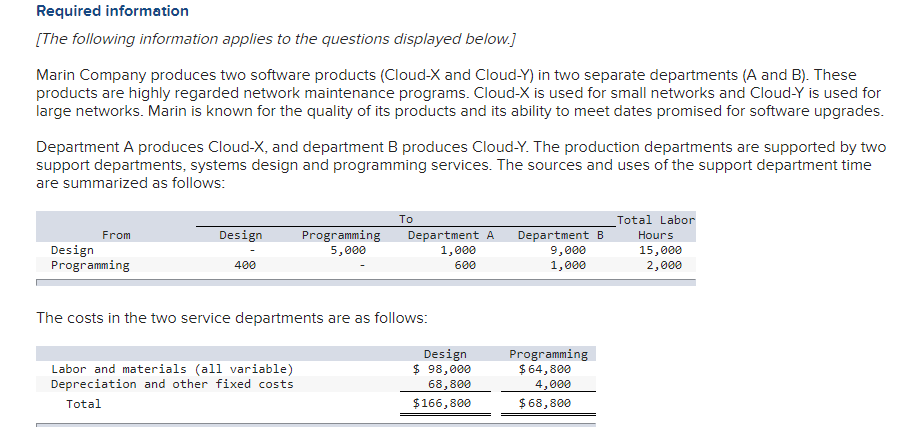Select the $68,800 Programming total
This screenshot has width=900, height=427.
coord(545,403)
